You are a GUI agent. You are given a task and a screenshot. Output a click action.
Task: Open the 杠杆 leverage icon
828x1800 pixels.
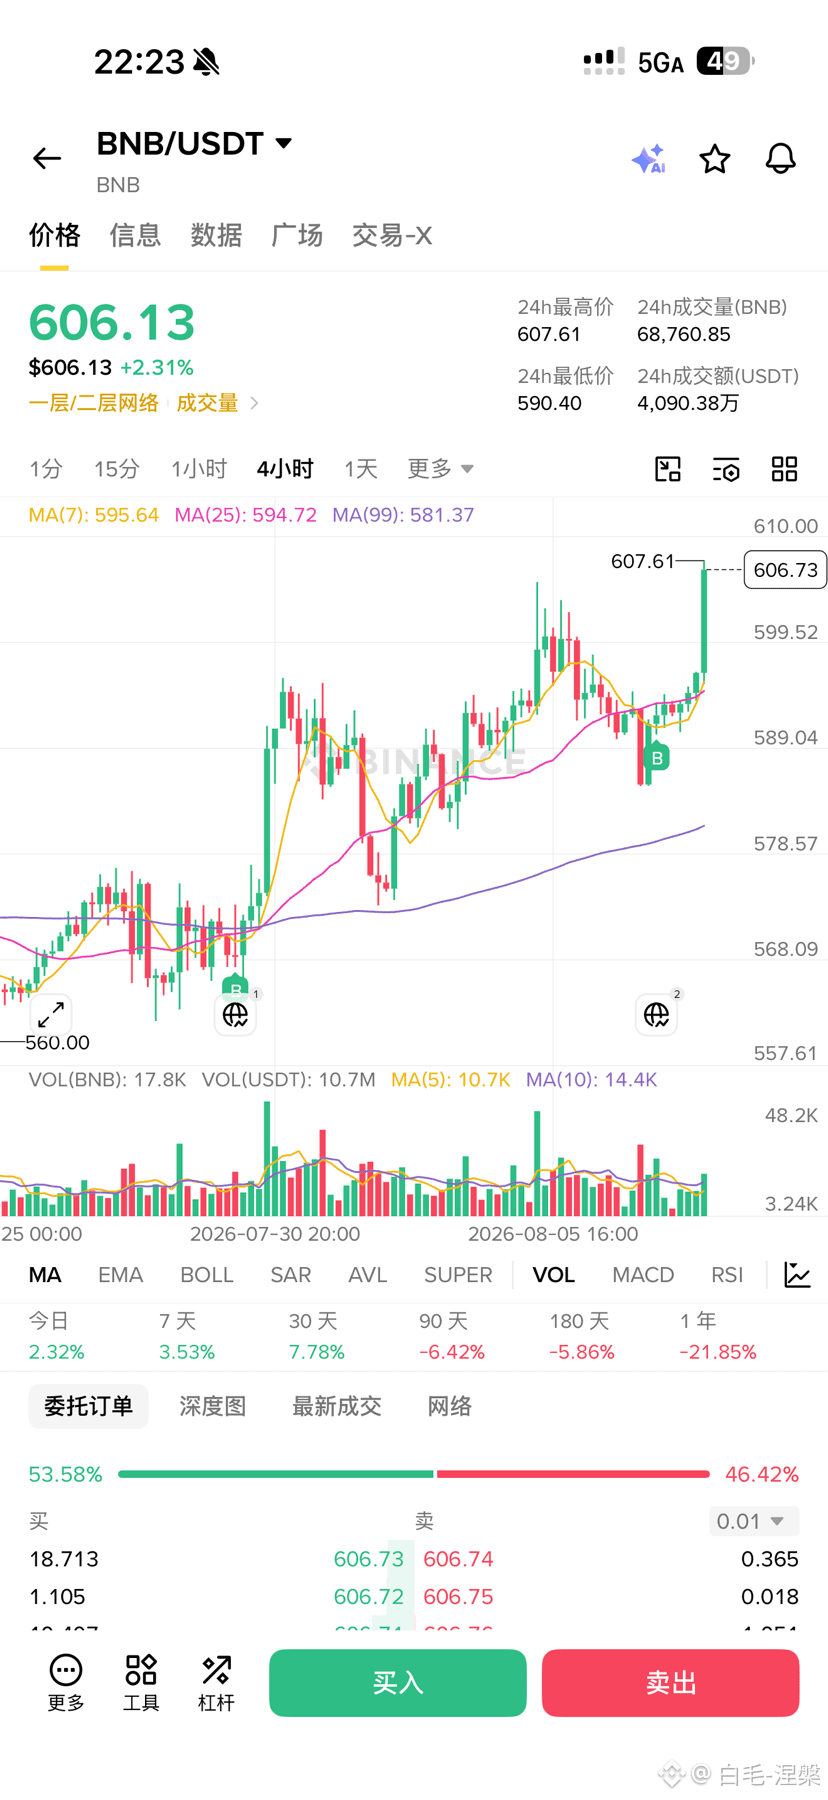click(x=216, y=1682)
